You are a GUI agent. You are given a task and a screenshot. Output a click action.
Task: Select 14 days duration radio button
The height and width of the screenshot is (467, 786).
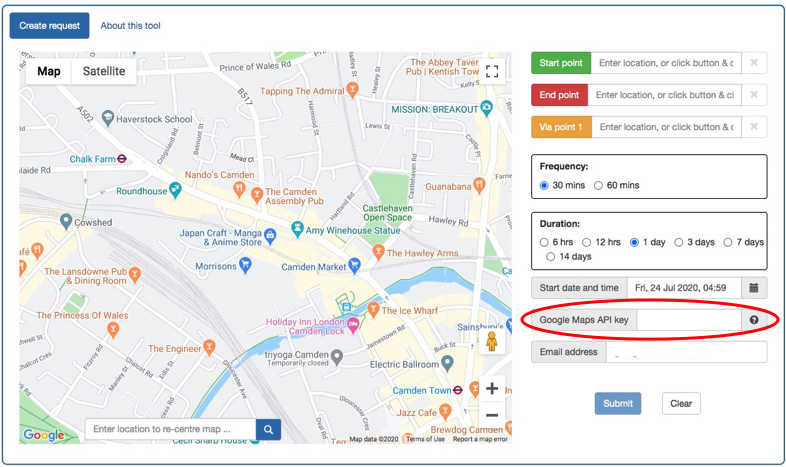[551, 257]
